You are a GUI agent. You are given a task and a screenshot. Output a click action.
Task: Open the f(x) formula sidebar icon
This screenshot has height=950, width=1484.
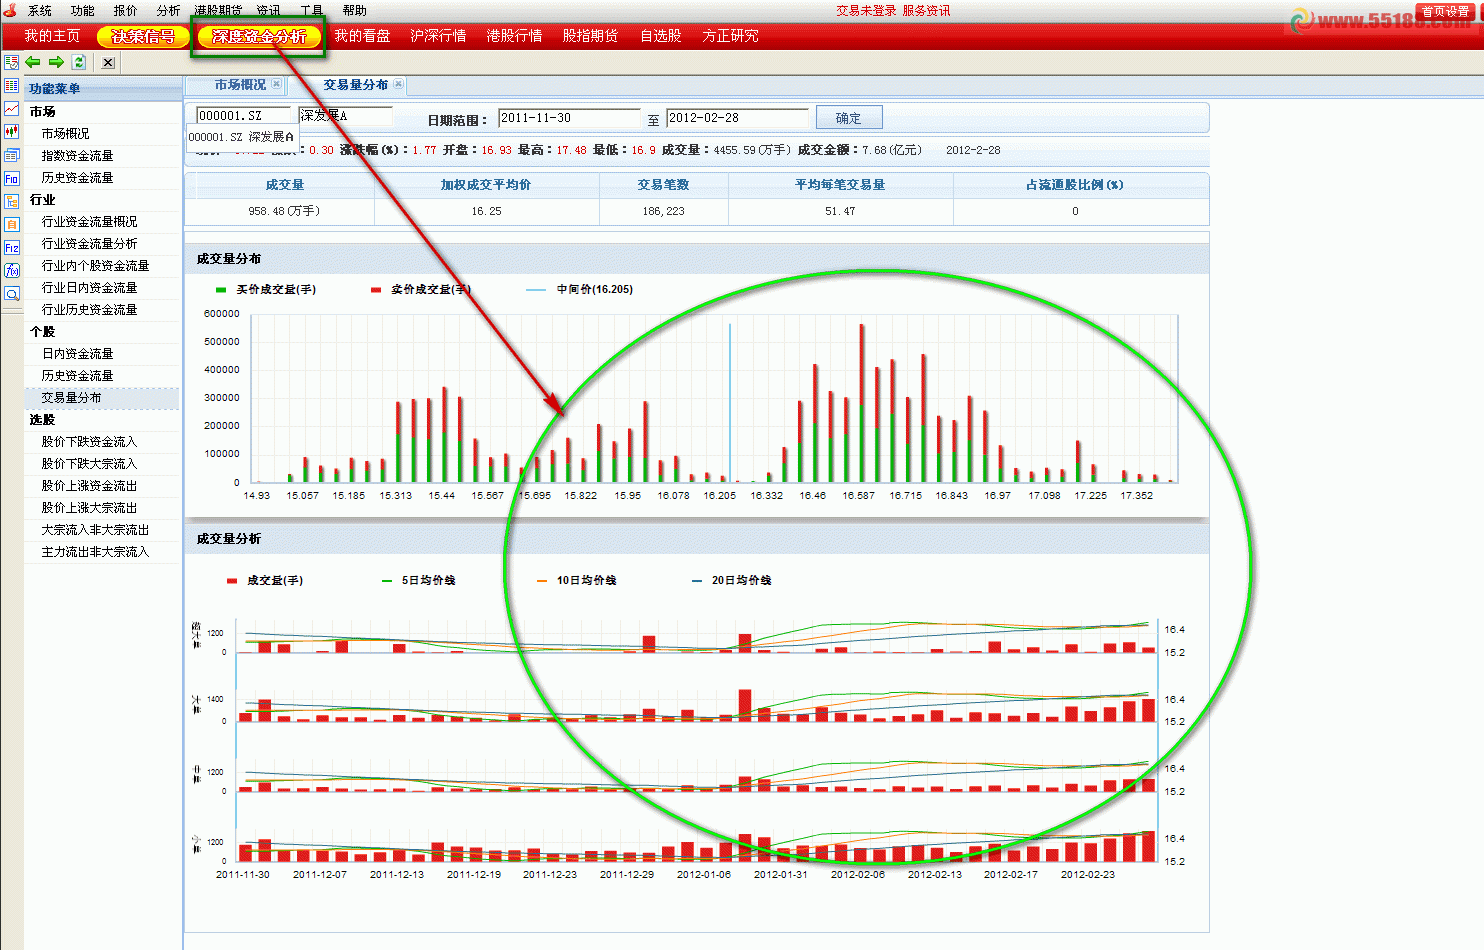(x=12, y=270)
